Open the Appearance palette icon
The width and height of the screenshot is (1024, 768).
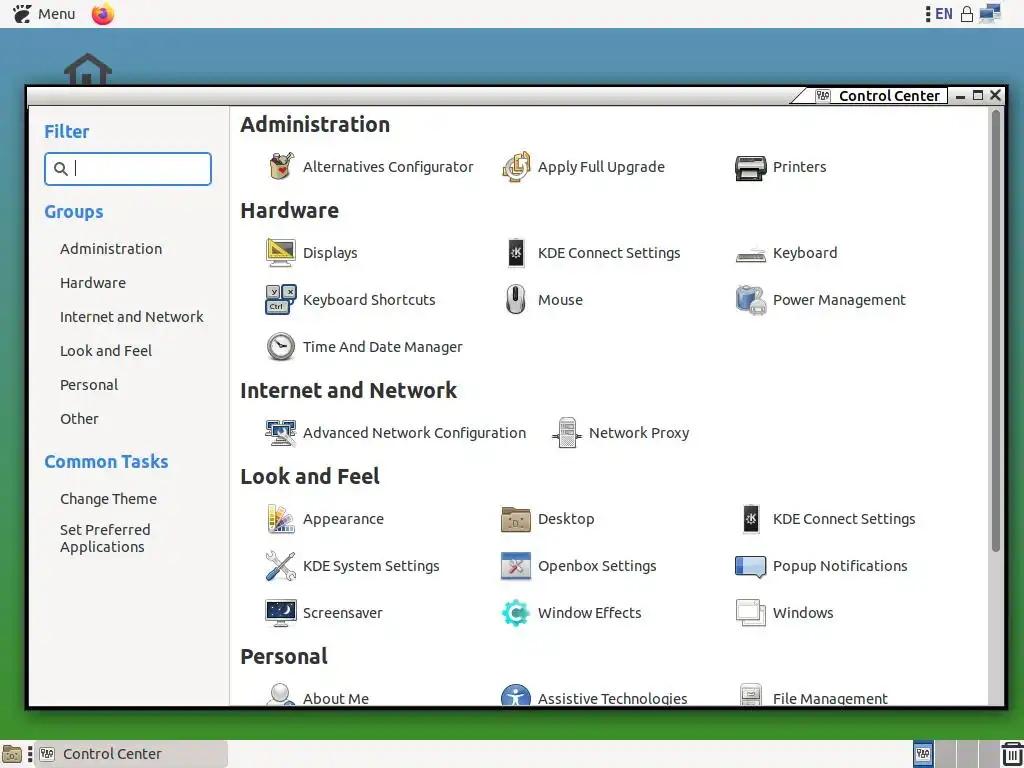(281, 519)
